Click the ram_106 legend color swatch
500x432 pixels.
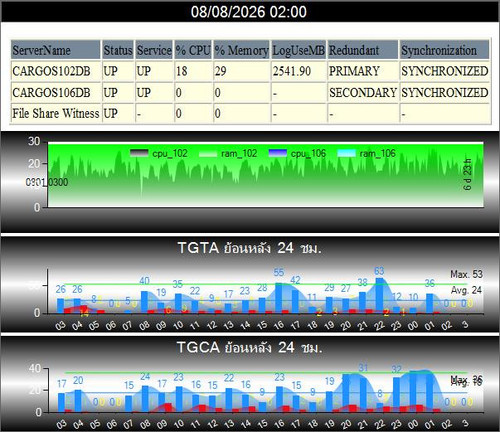(x=347, y=153)
